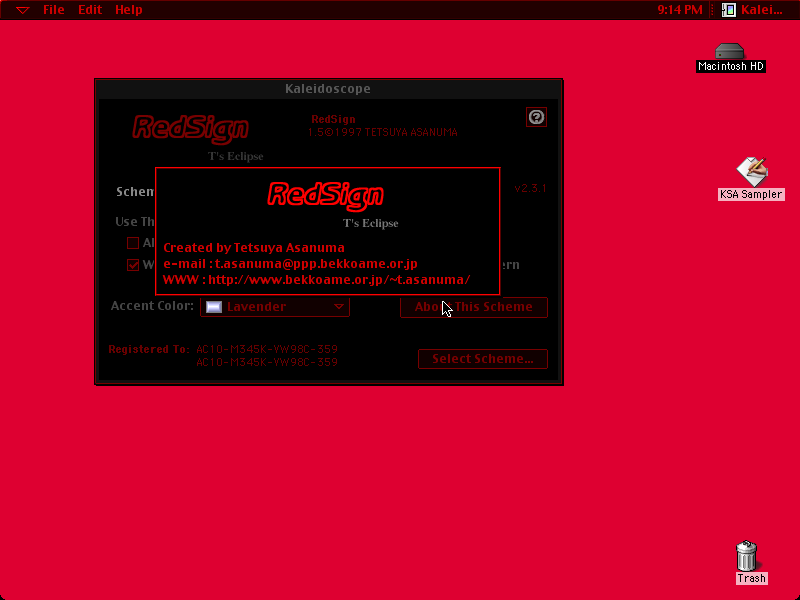800x600 pixels.
Task: Click the Kaleidoscope application menu icon
Action: coord(729,10)
